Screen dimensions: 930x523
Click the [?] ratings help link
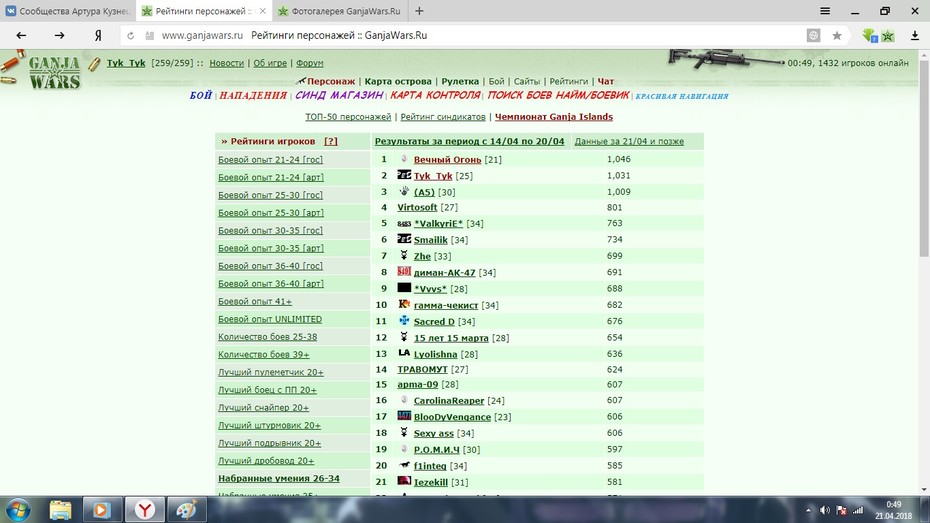point(331,141)
